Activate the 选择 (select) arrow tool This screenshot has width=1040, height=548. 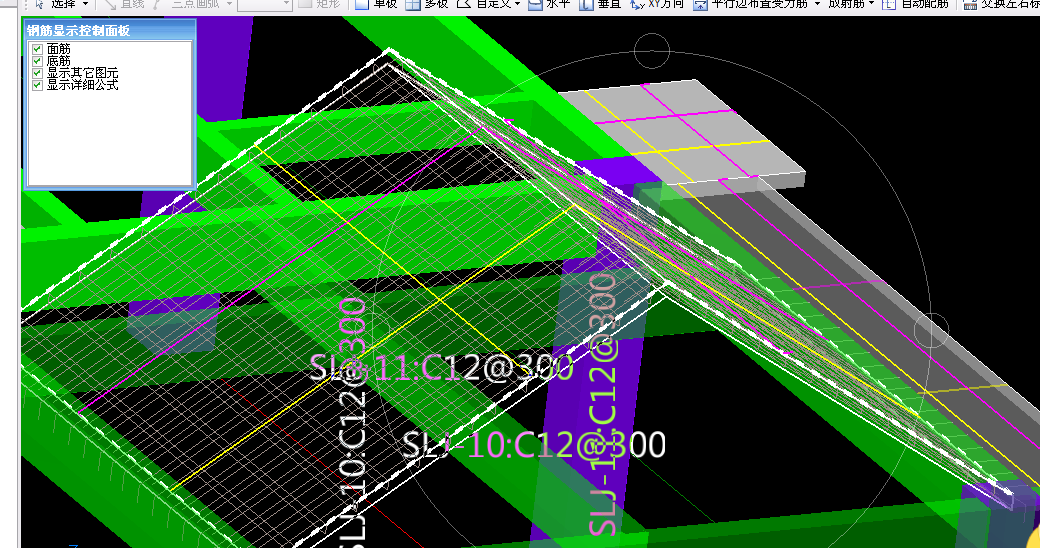click(x=56, y=4)
